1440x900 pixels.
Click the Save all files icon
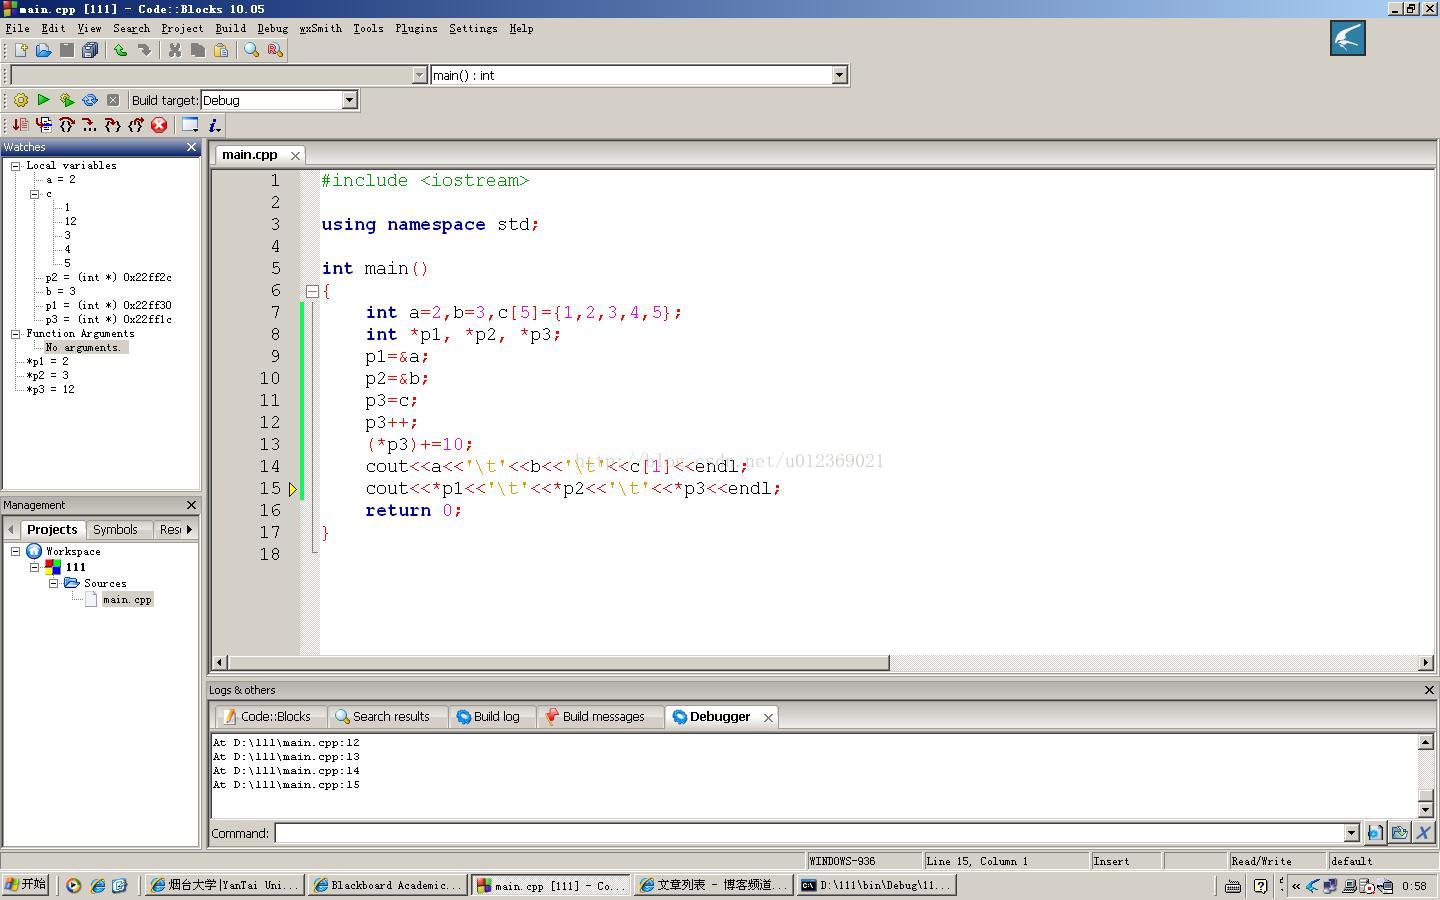click(x=89, y=50)
